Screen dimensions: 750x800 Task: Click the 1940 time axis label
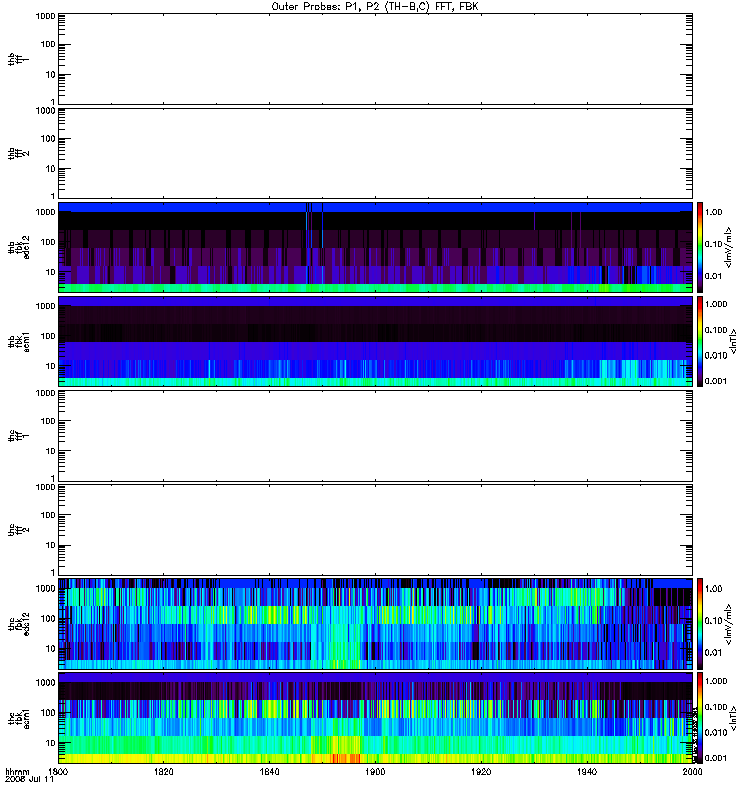[x=587, y=772]
